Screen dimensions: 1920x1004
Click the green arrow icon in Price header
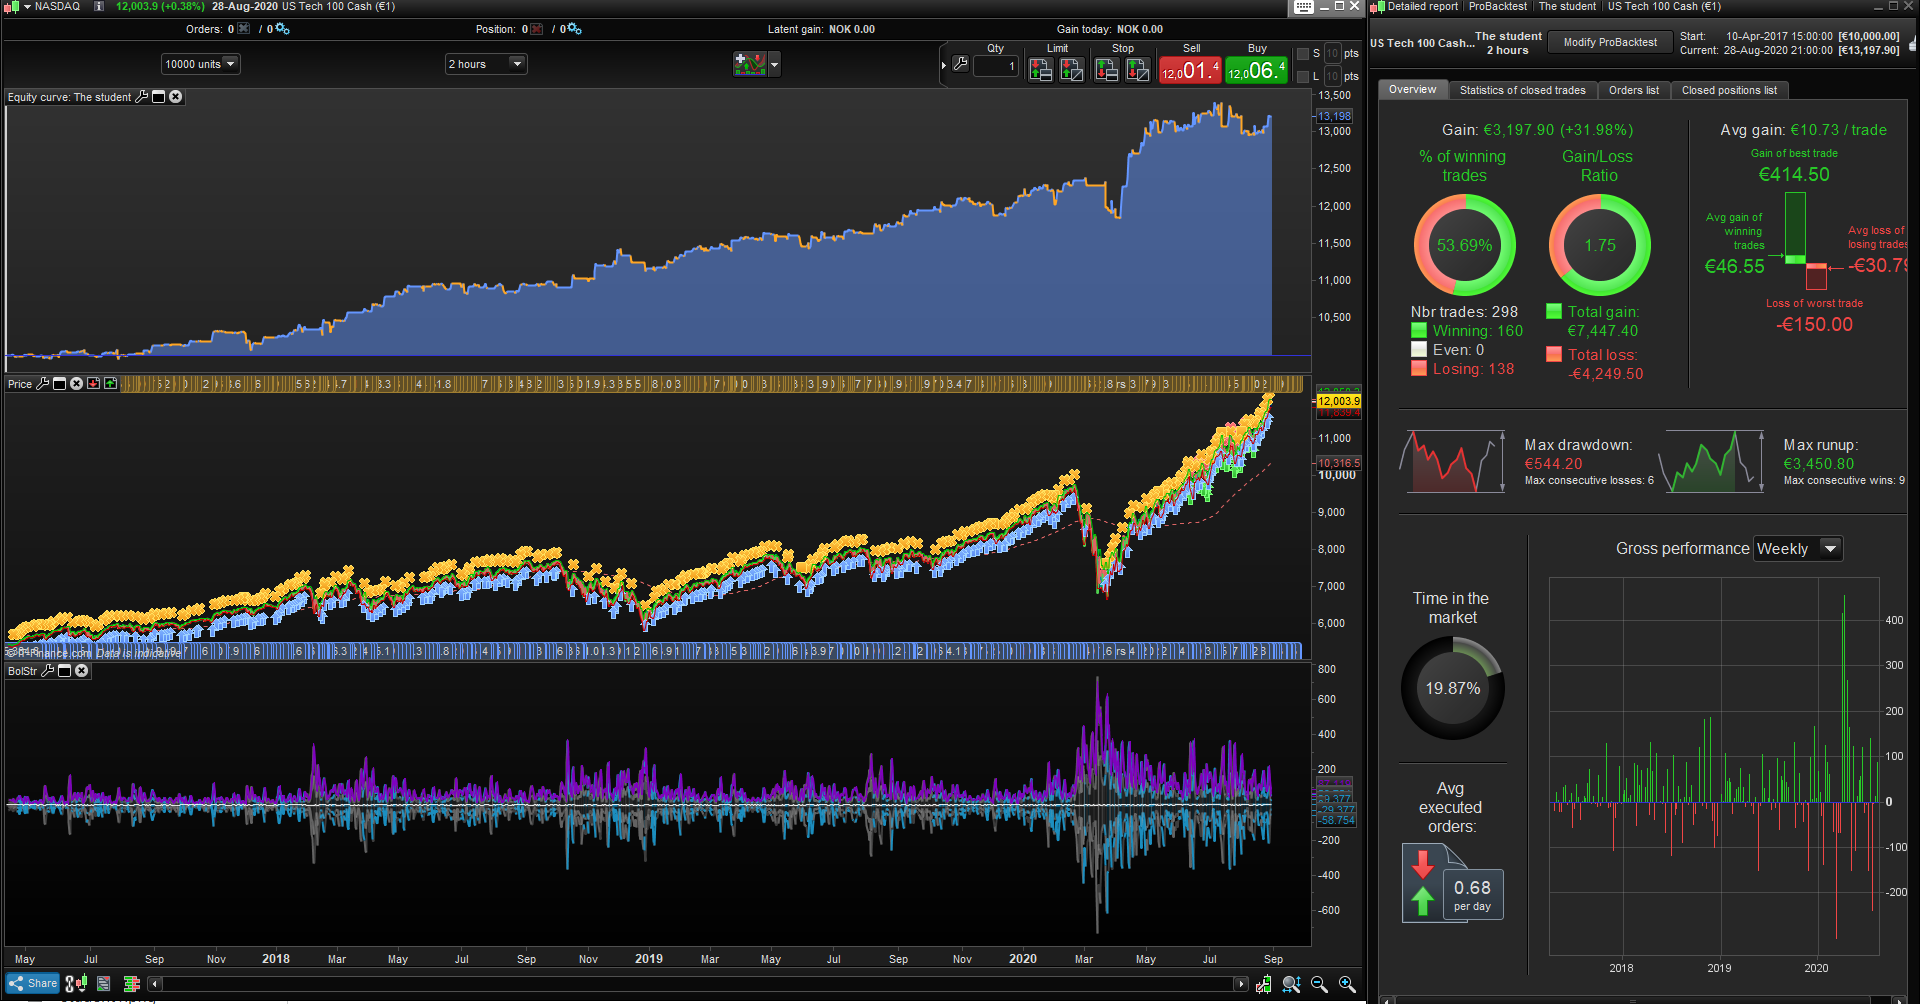click(x=110, y=384)
